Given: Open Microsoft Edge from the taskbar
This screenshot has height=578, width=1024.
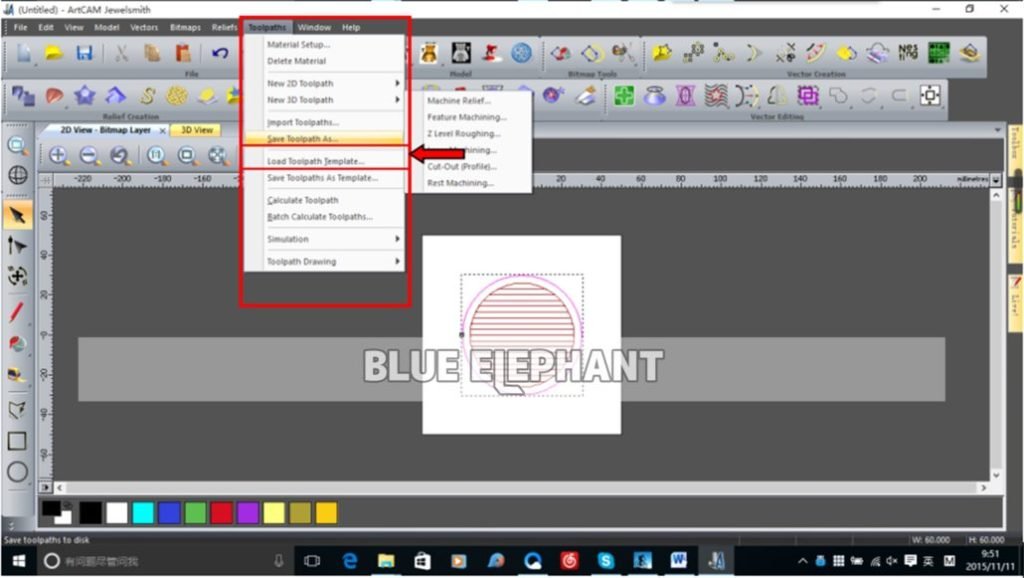Looking at the screenshot, I should click(x=350, y=560).
